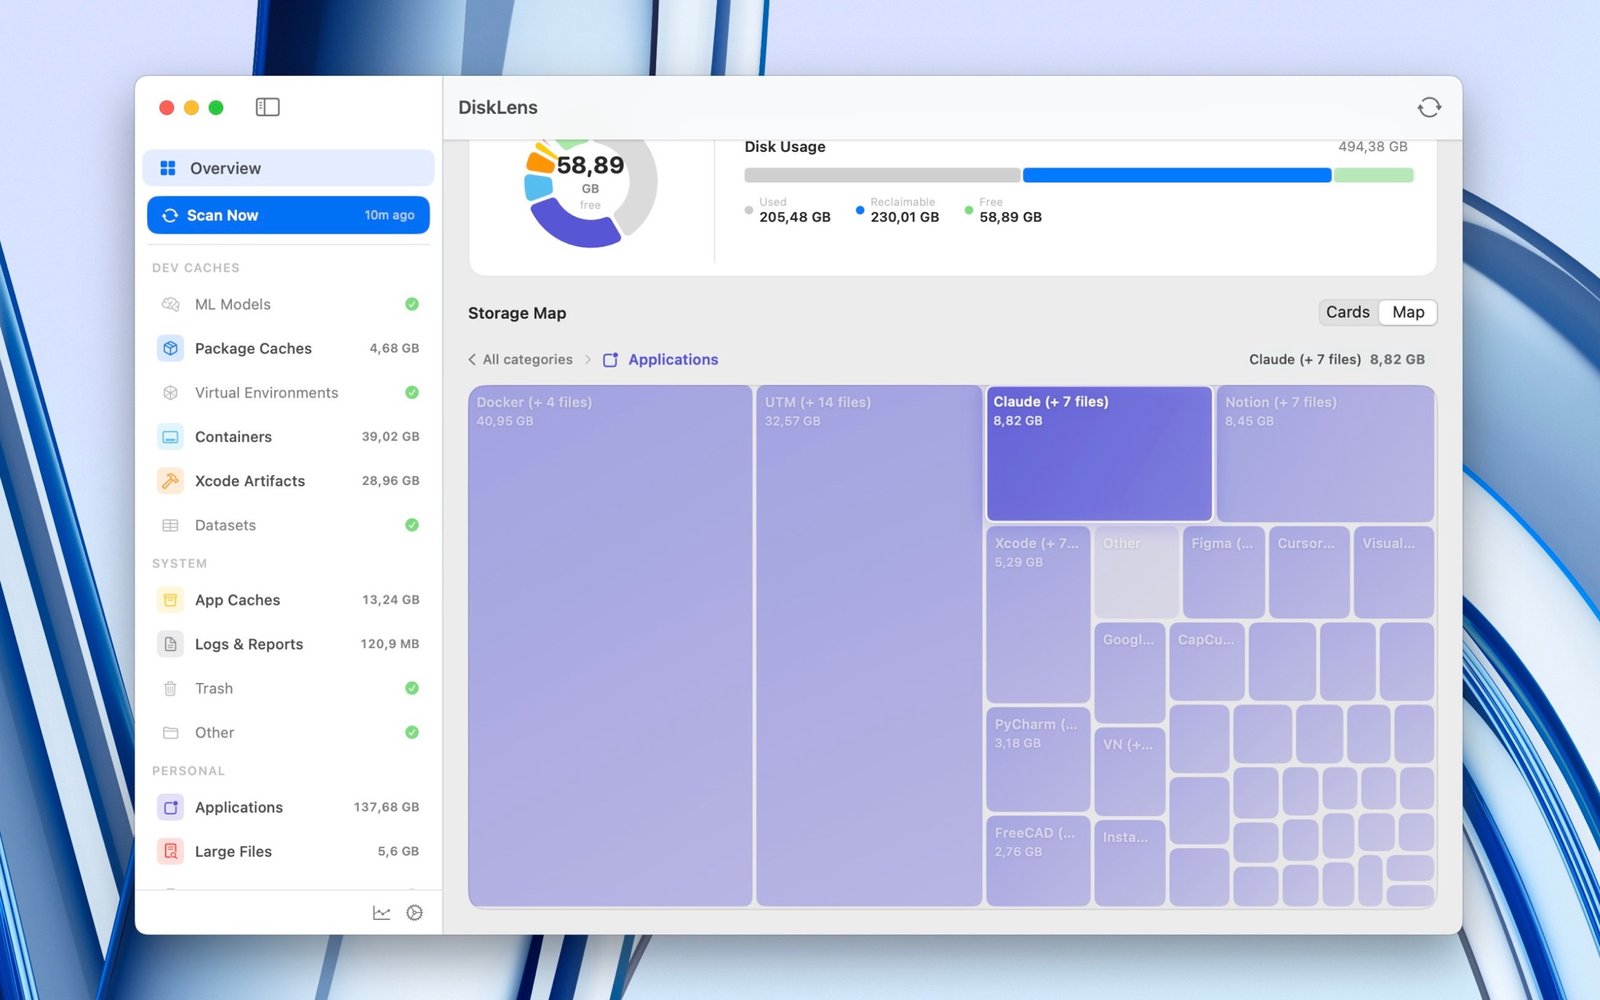Select the Xcode treemap block
Image resolution: width=1600 pixels, height=1000 pixels.
pyautogui.click(x=1038, y=614)
